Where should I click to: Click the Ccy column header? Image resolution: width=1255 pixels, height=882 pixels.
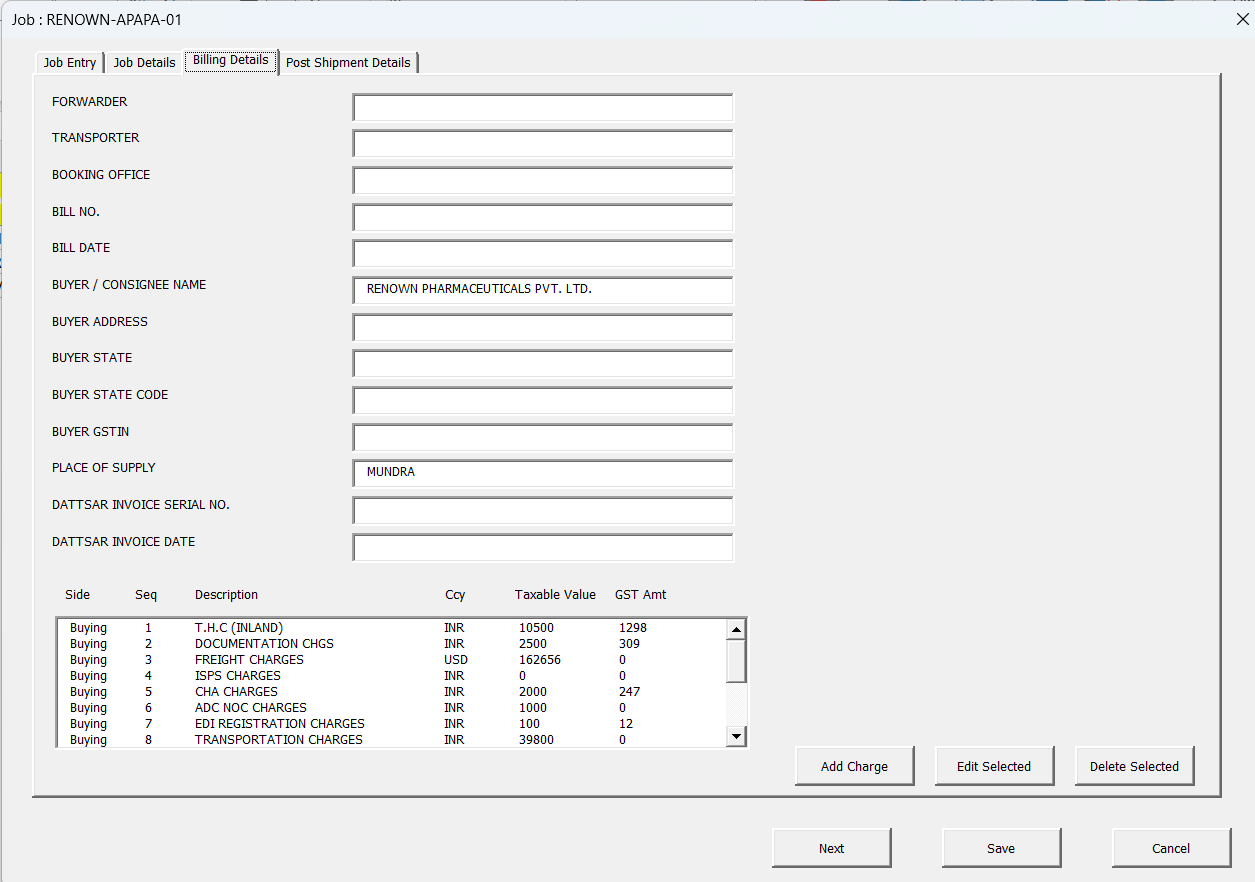[x=455, y=595]
